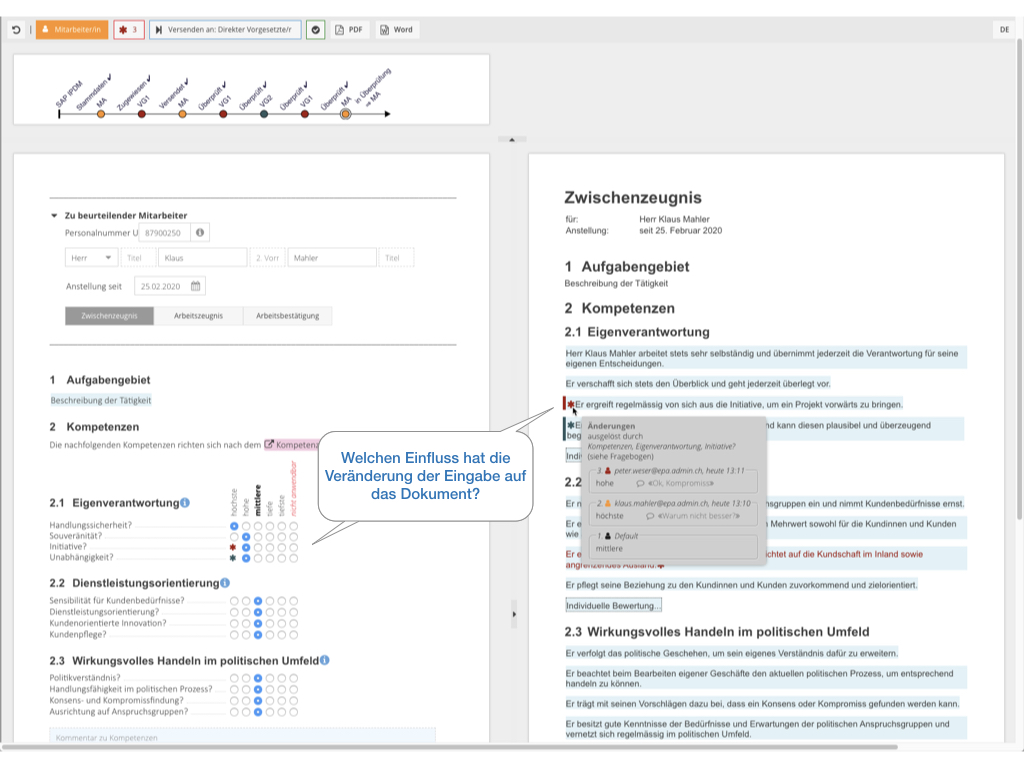Select hohe radio for Souveränität
This screenshot has height=768, width=1024.
246,537
